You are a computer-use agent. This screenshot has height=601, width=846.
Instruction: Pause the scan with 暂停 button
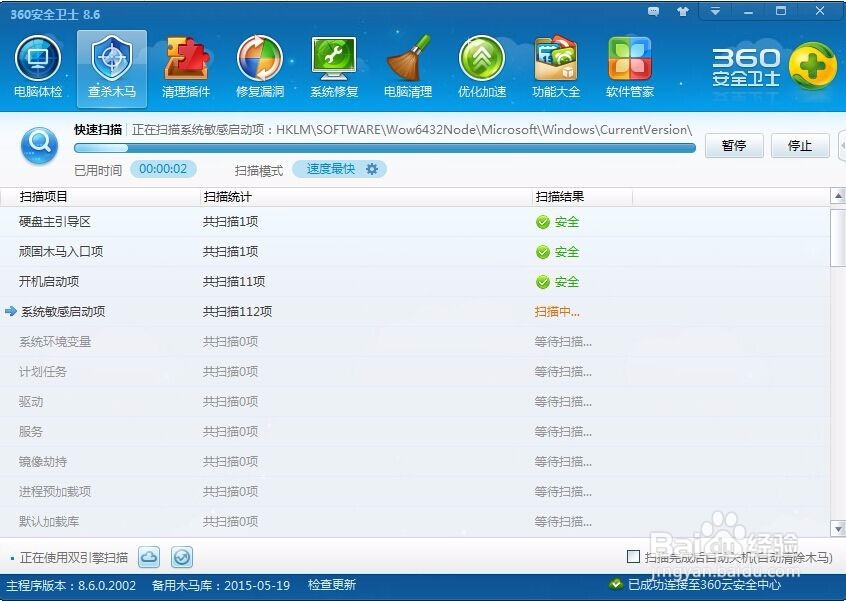pos(734,146)
